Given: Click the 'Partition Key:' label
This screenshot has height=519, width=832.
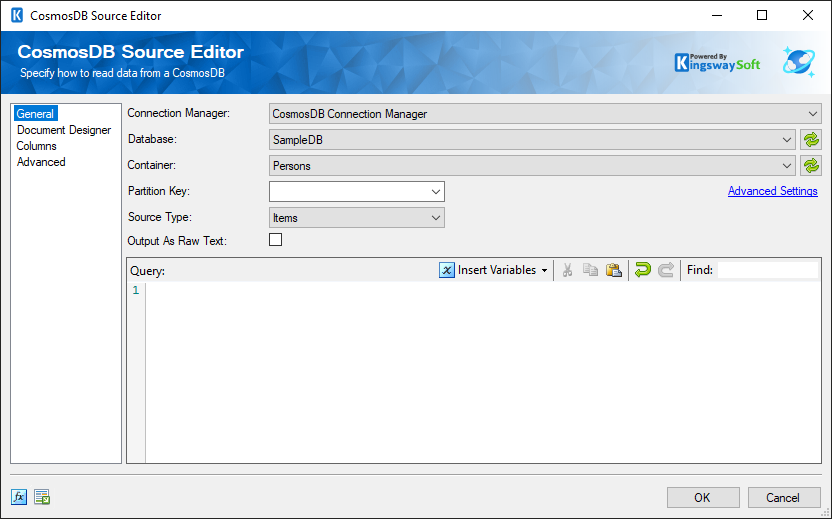Looking at the screenshot, I should pyautogui.click(x=159, y=191).
